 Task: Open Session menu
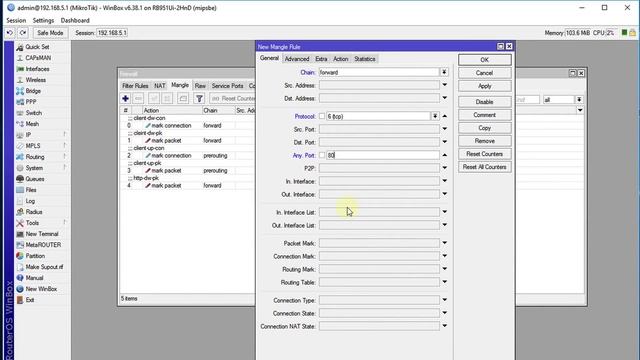16,20
